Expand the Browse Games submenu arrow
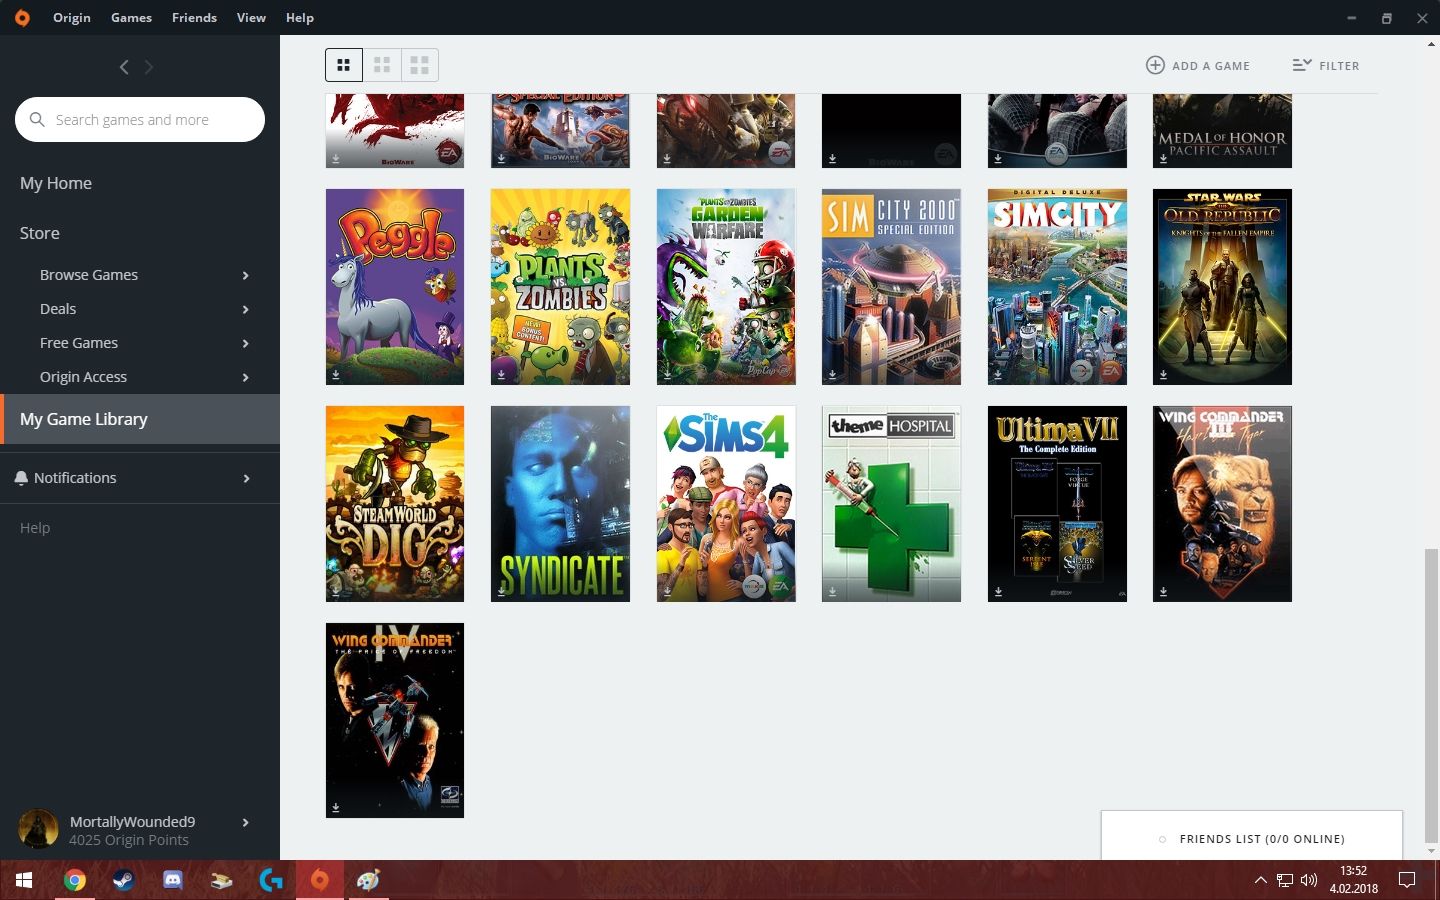 [x=246, y=276]
